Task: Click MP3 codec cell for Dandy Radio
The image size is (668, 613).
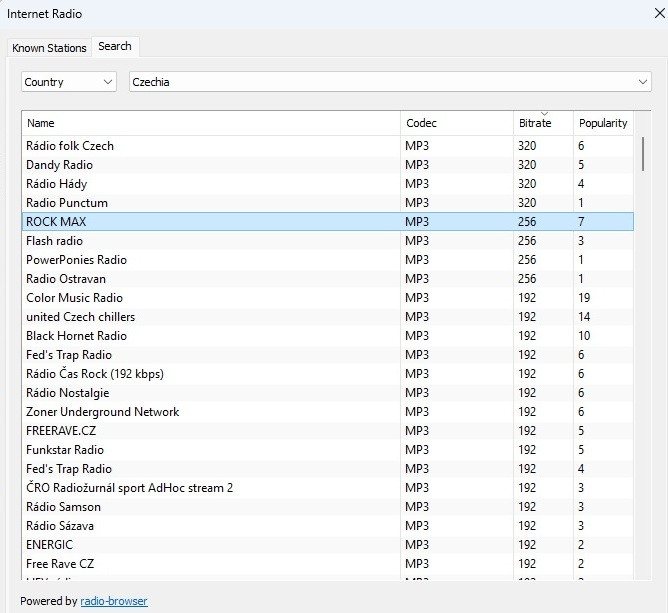Action: 417,165
